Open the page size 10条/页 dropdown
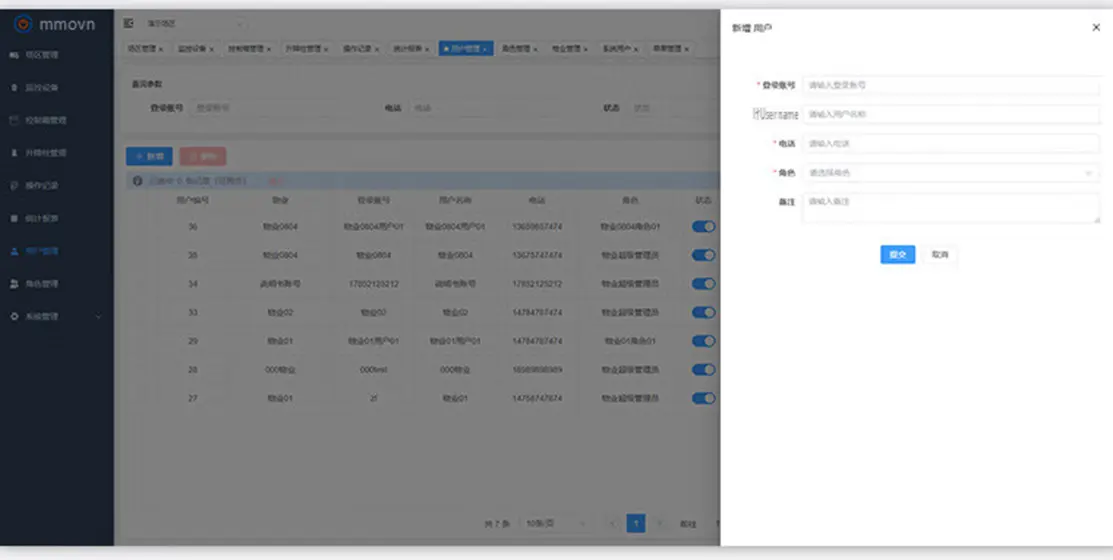The width and height of the screenshot is (1113, 560). [555, 524]
